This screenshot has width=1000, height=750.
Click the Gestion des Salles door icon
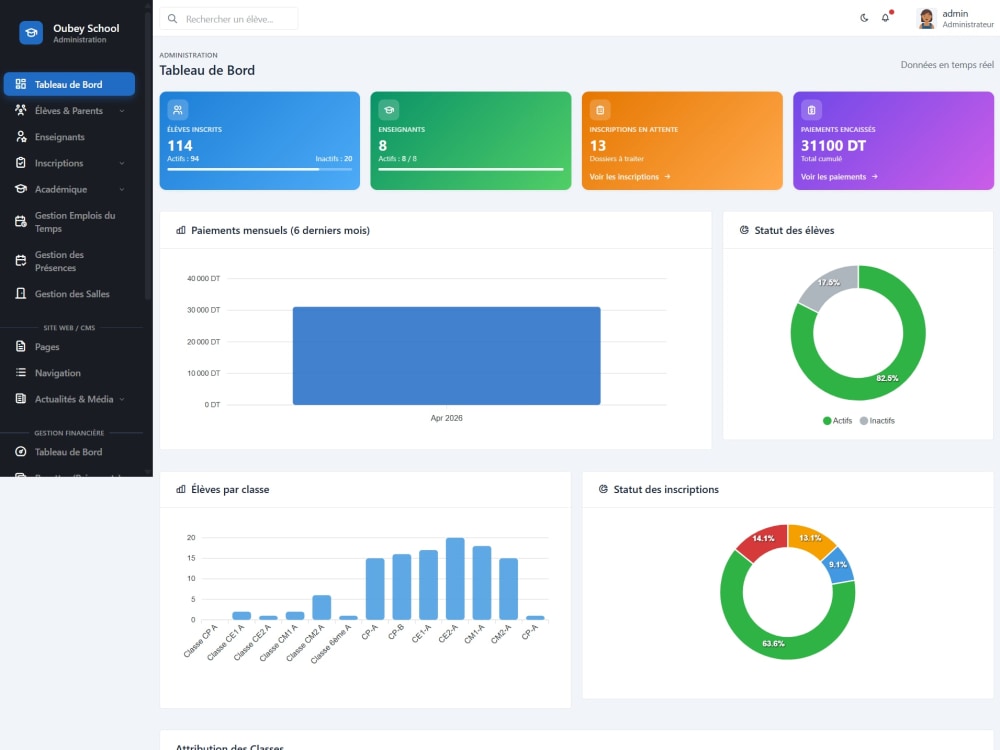coord(20,293)
